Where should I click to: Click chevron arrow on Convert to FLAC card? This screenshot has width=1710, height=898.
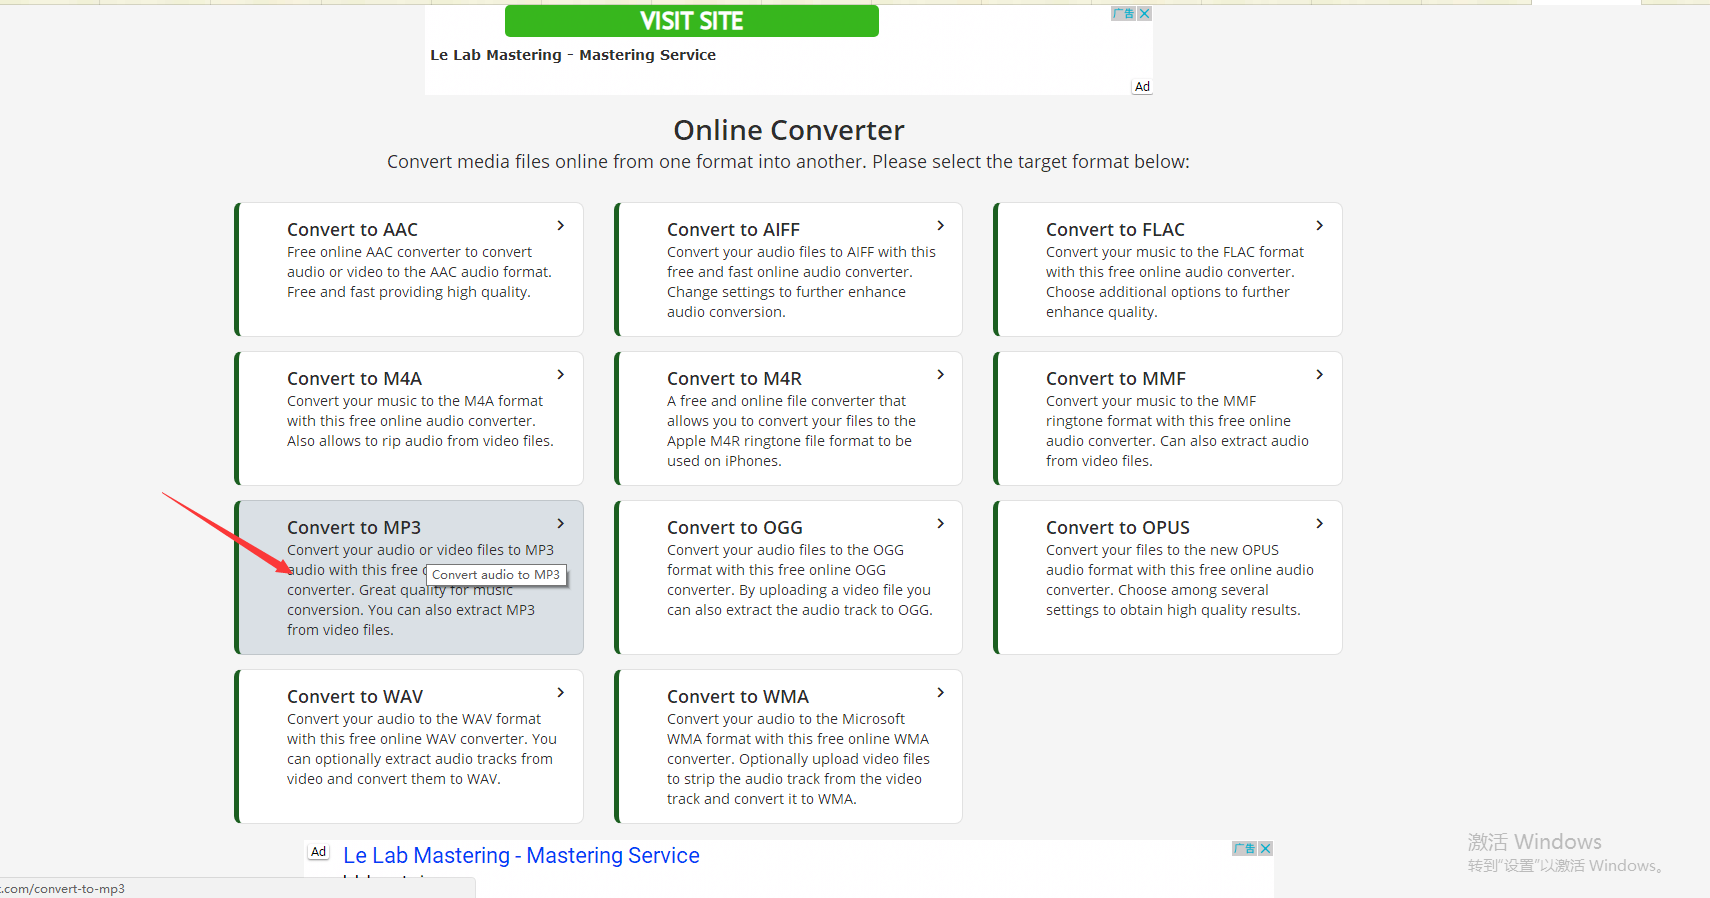coord(1320,226)
